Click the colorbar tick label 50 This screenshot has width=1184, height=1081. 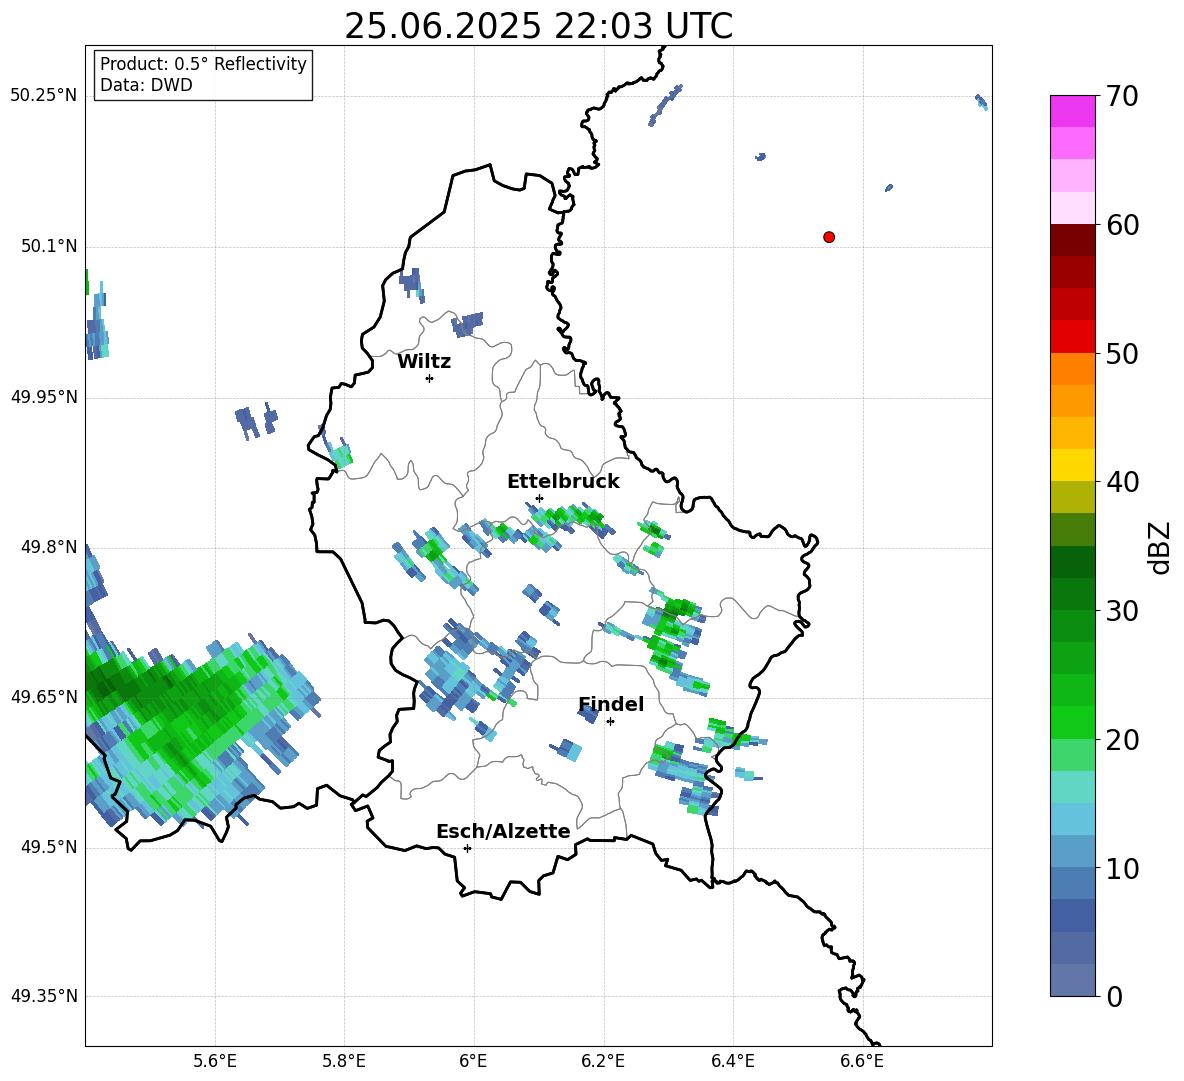(1122, 353)
